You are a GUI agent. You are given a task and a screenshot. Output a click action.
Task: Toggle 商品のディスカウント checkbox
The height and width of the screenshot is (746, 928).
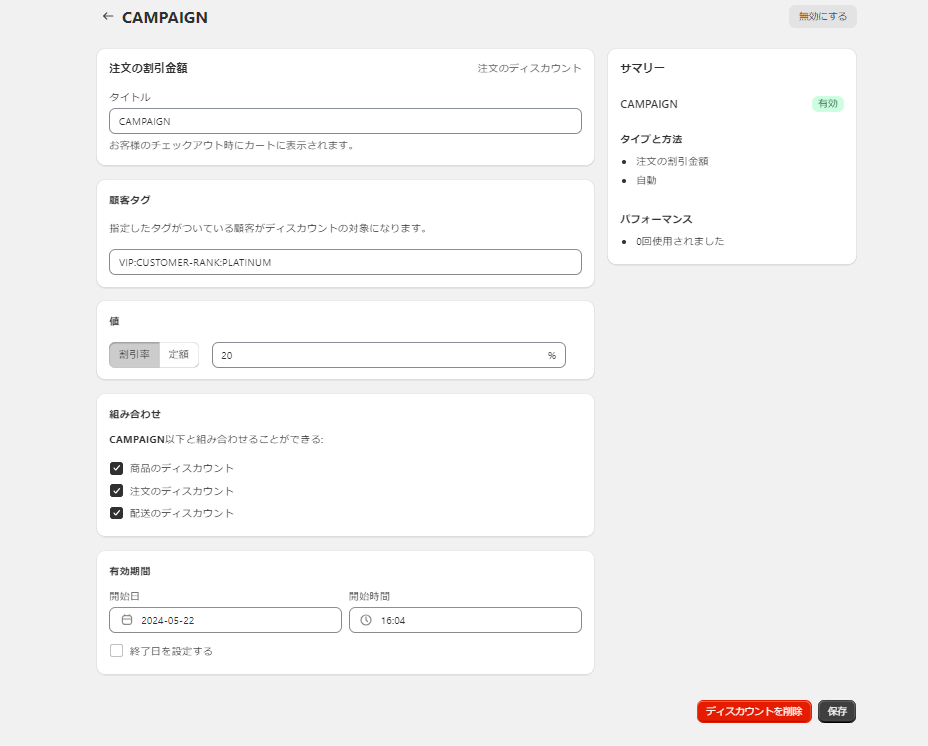(x=117, y=468)
